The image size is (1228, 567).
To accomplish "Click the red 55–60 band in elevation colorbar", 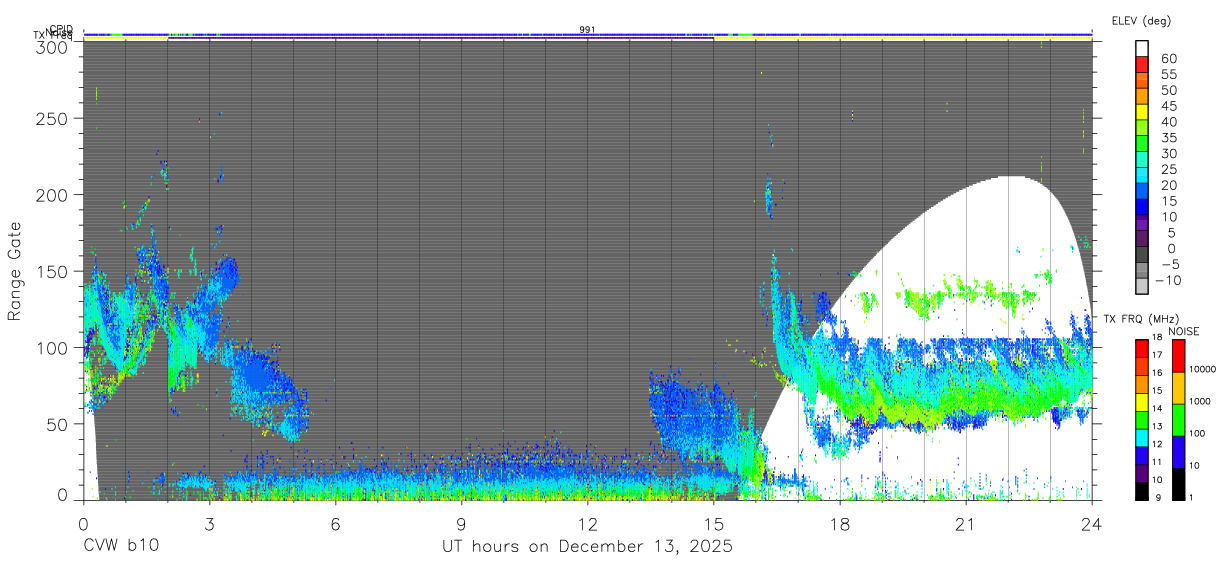I will pyautogui.click(x=1142, y=63).
